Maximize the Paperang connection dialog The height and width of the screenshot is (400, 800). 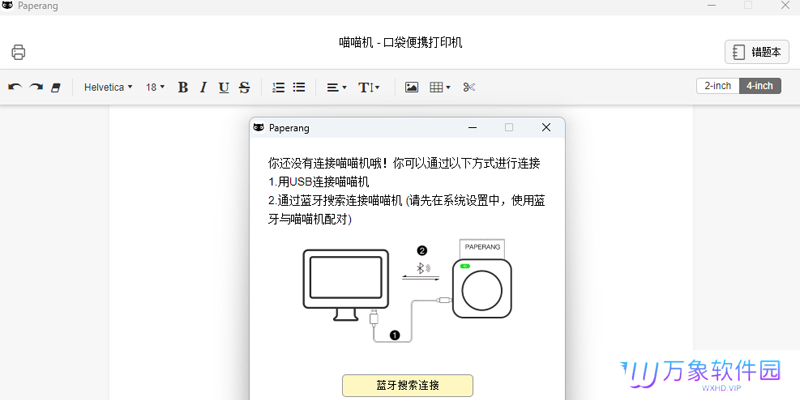(x=509, y=127)
